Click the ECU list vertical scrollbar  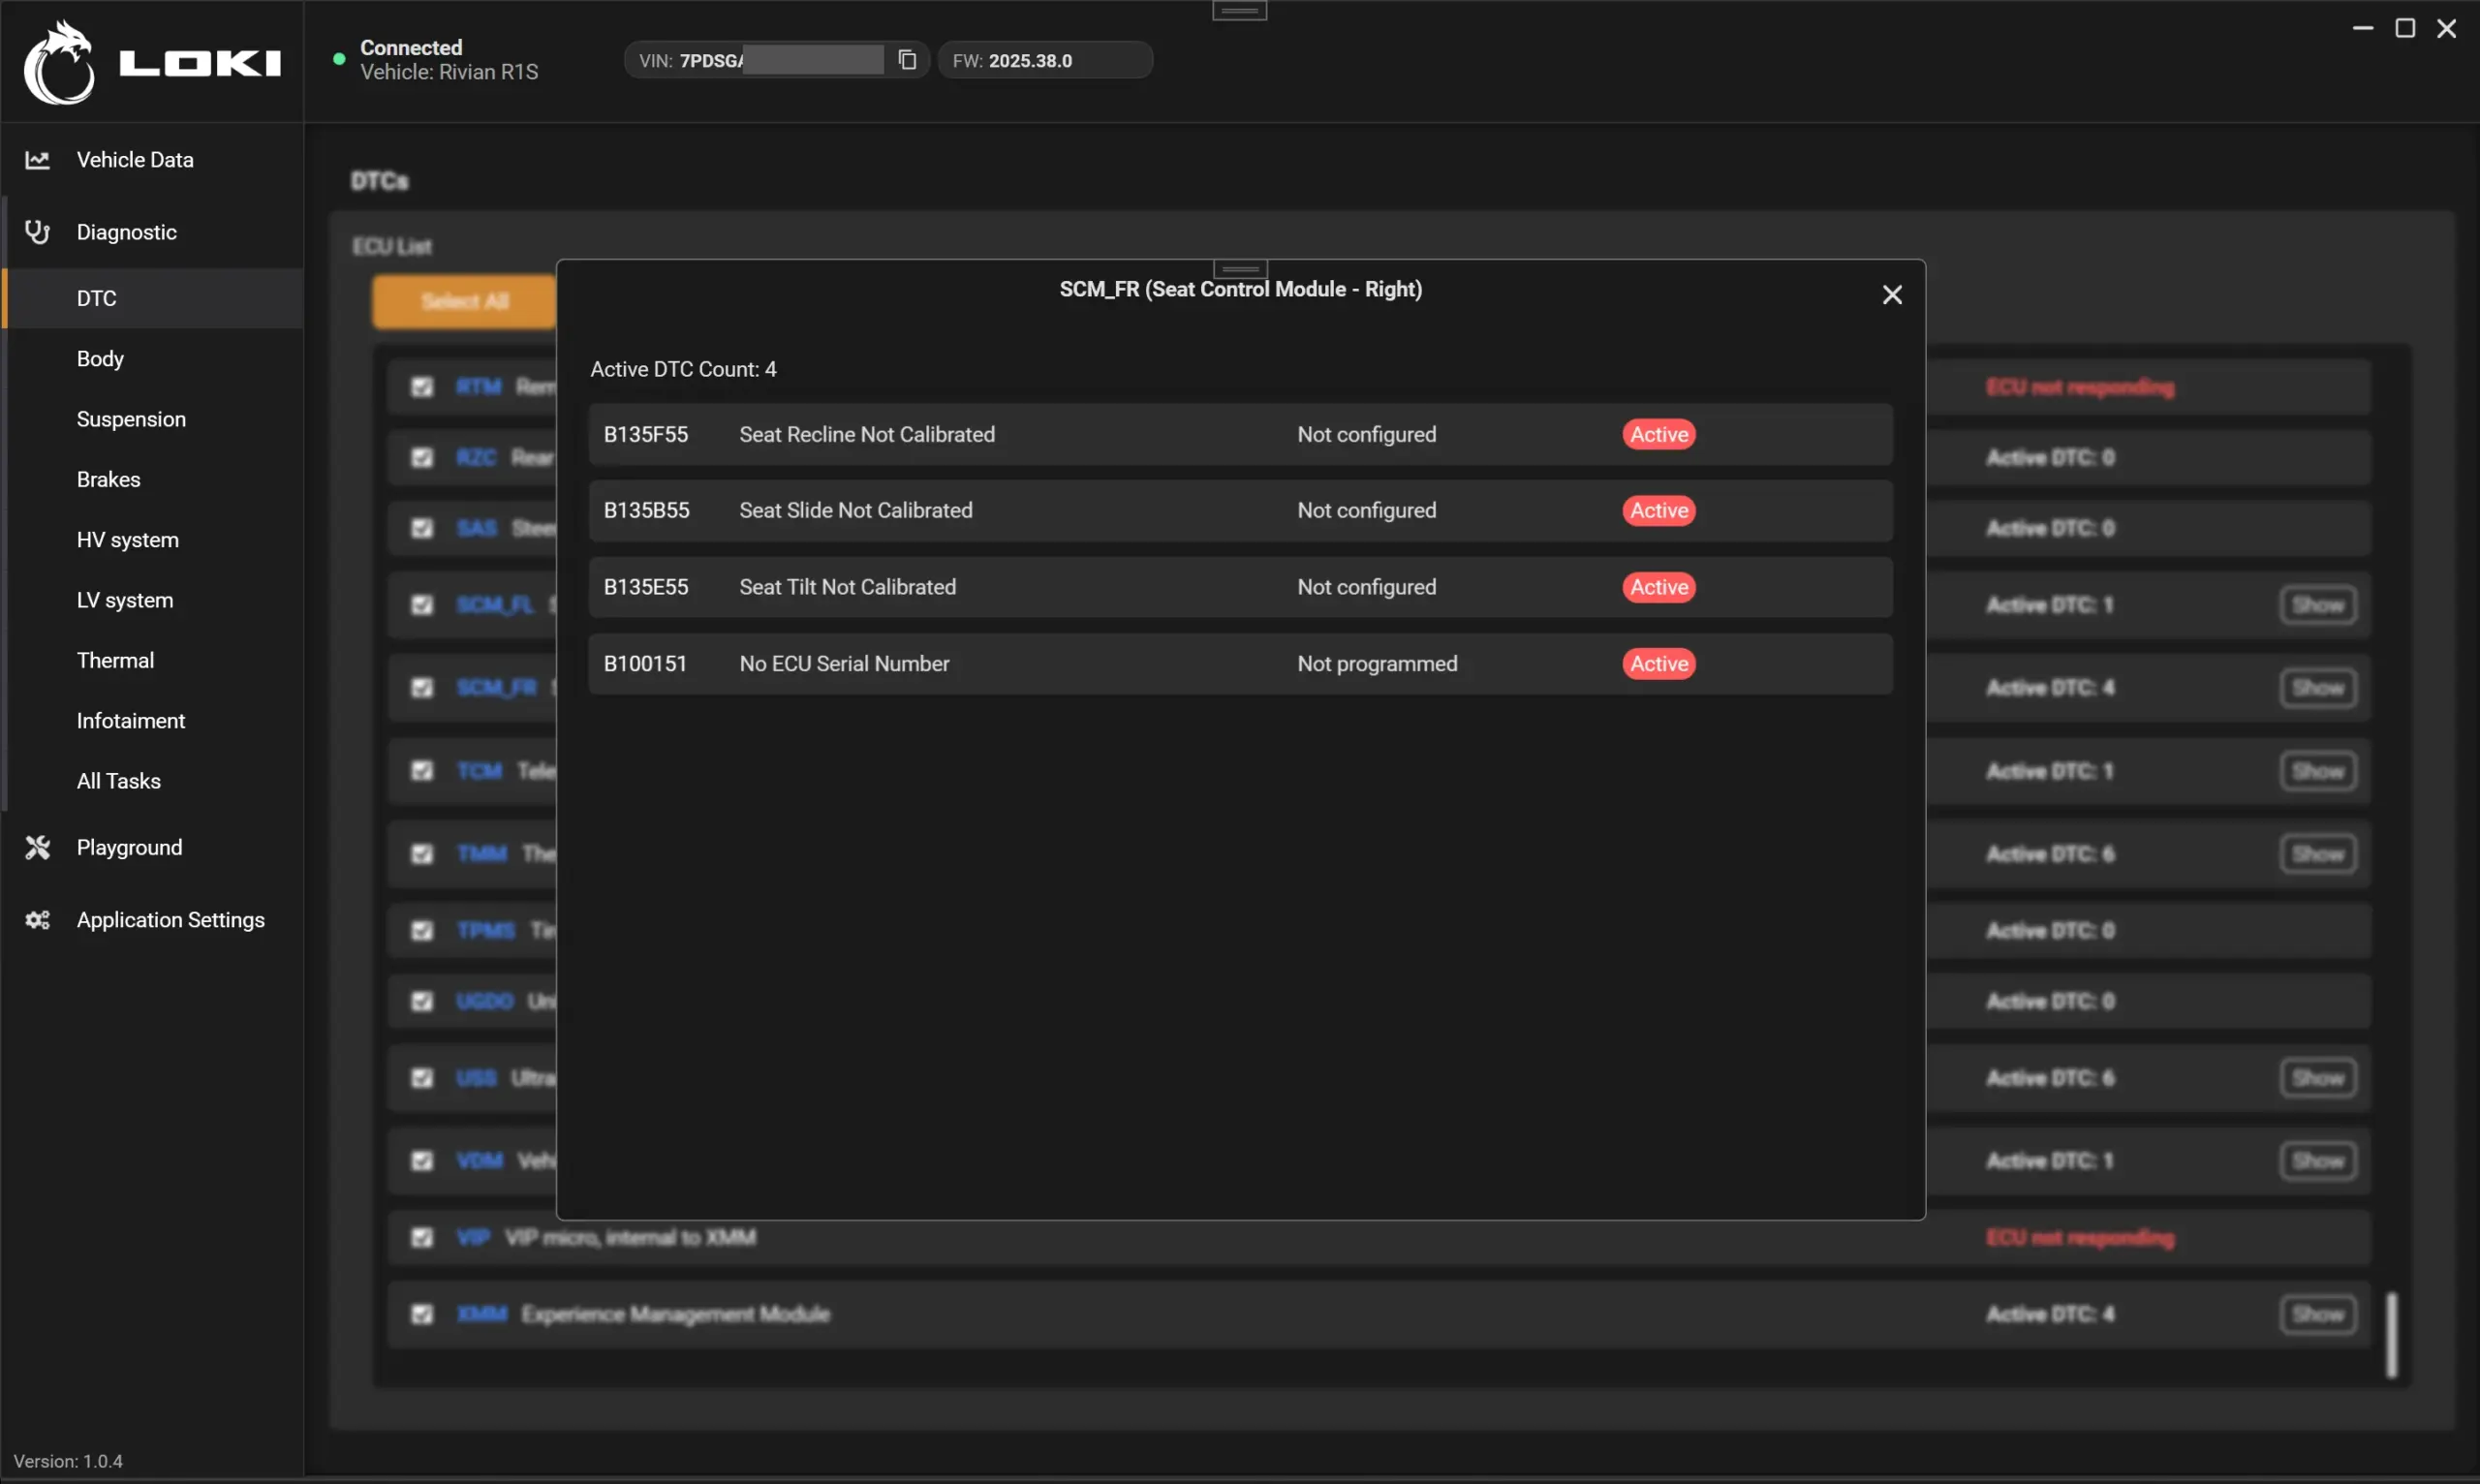tap(2391, 1335)
